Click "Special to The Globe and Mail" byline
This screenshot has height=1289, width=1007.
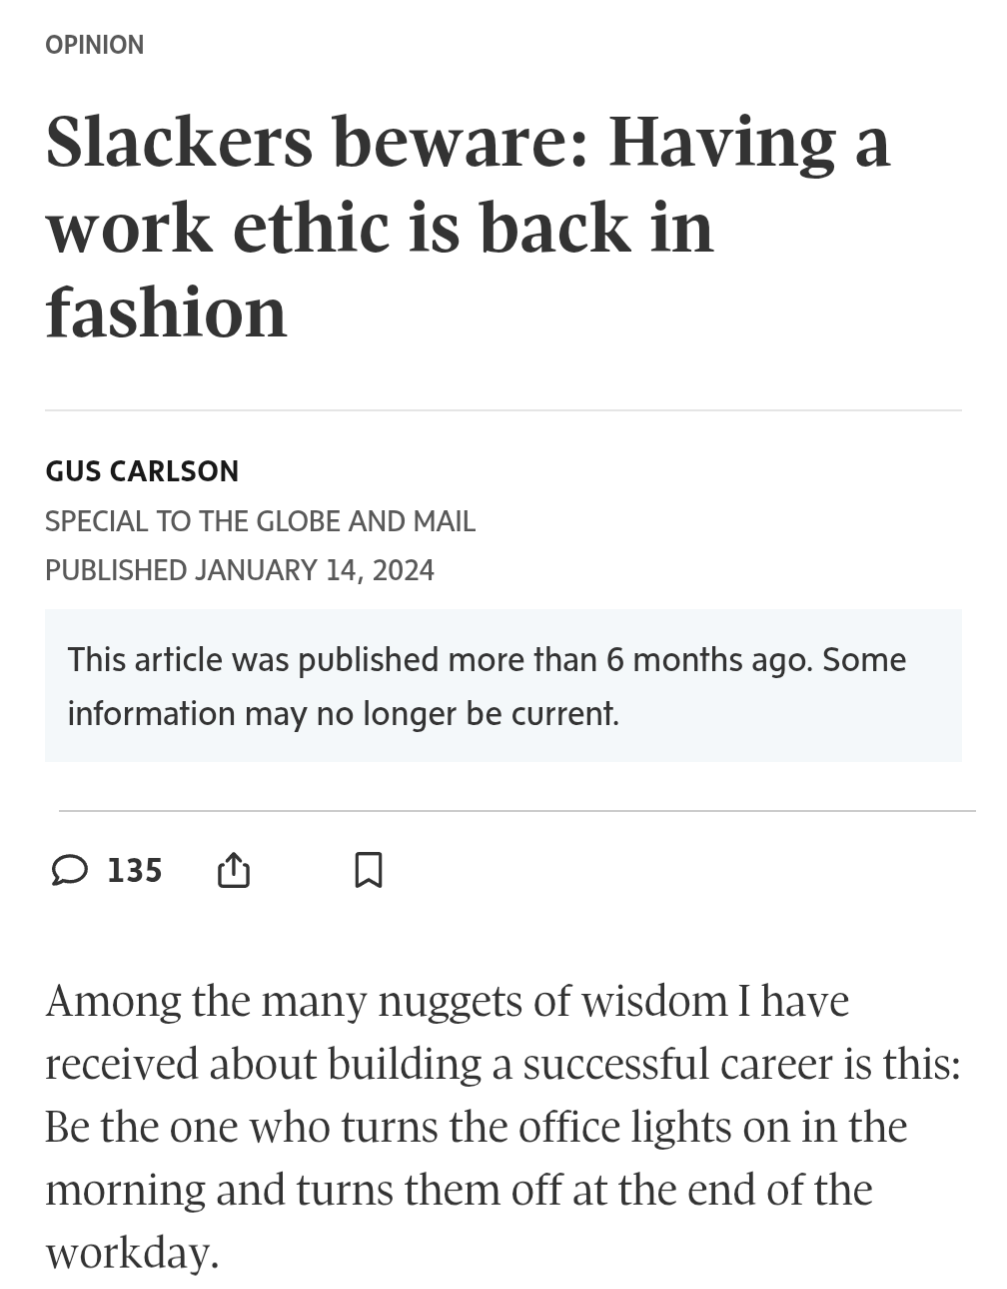260,521
